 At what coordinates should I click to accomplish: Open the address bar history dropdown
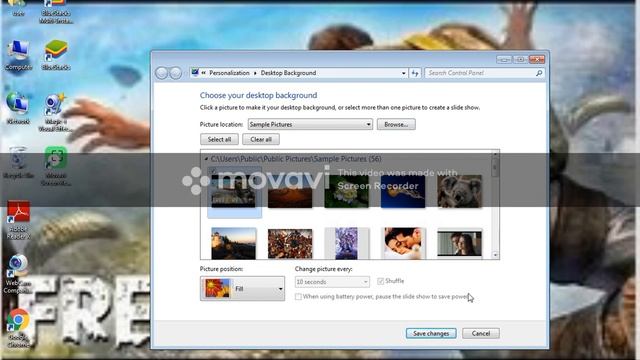403,73
